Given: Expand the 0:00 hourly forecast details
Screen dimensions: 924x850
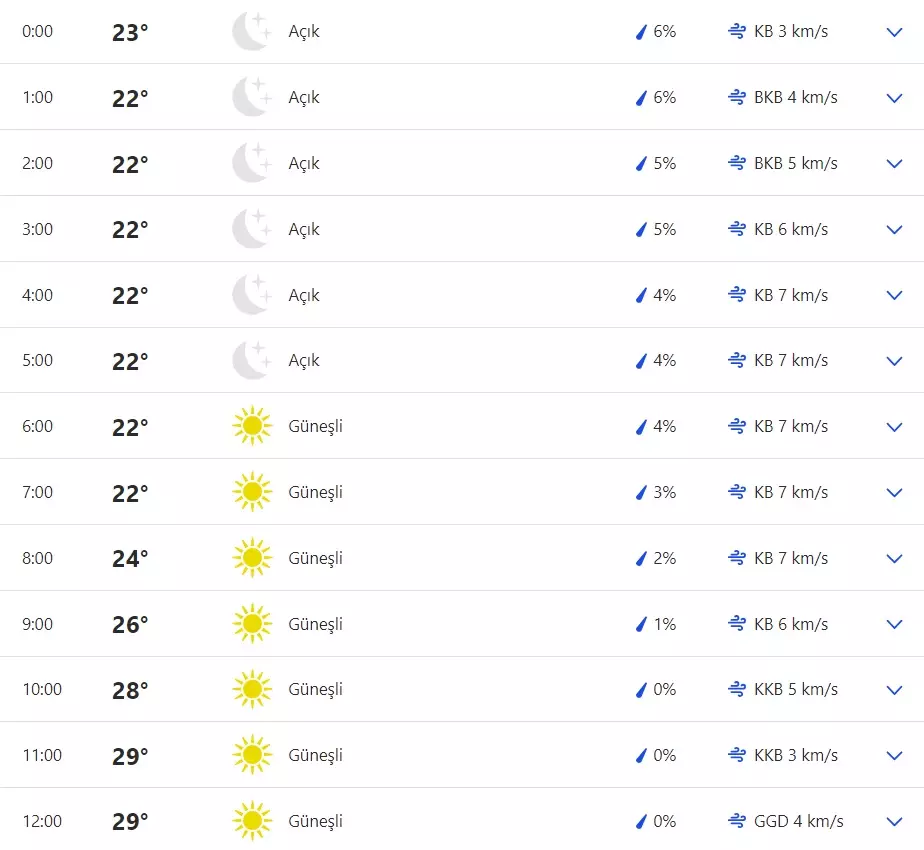Looking at the screenshot, I should coord(894,32).
